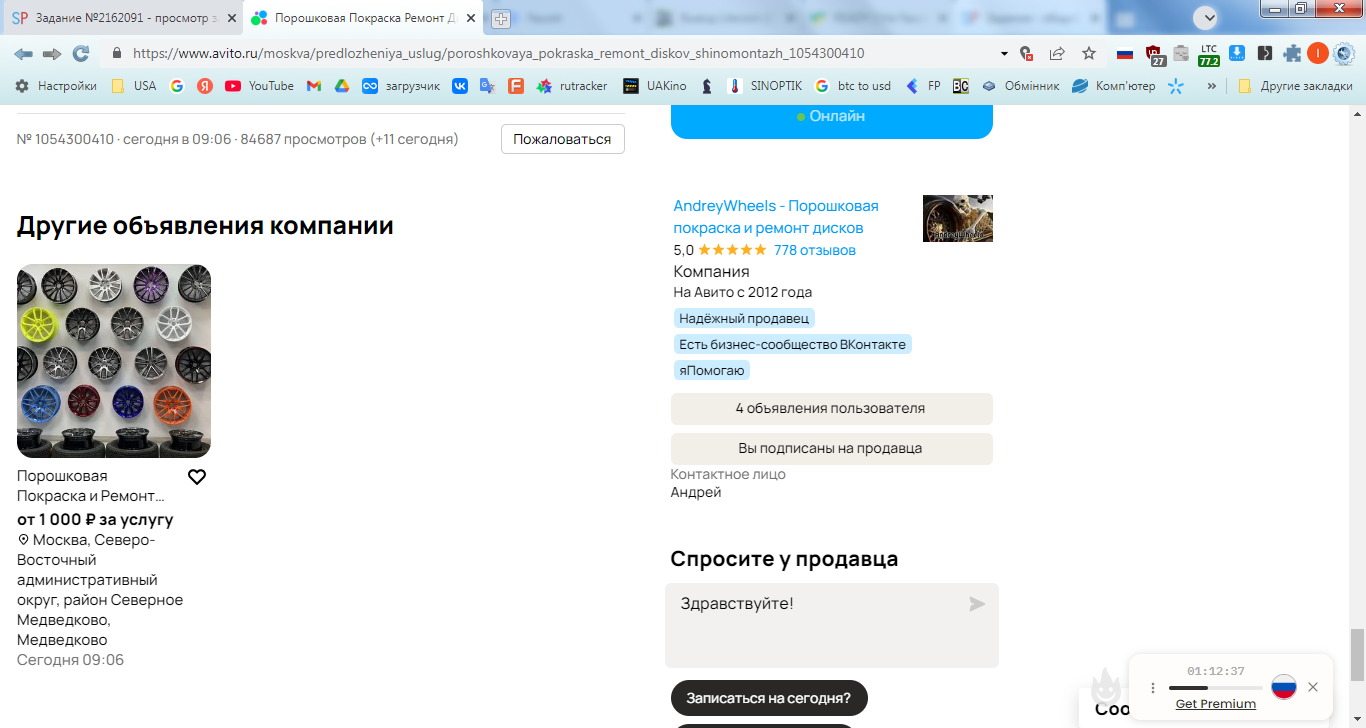Viewport: 1366px width, 728px height.
Task: Open the 778 отзывов reviews link
Action: pyautogui.click(x=814, y=250)
